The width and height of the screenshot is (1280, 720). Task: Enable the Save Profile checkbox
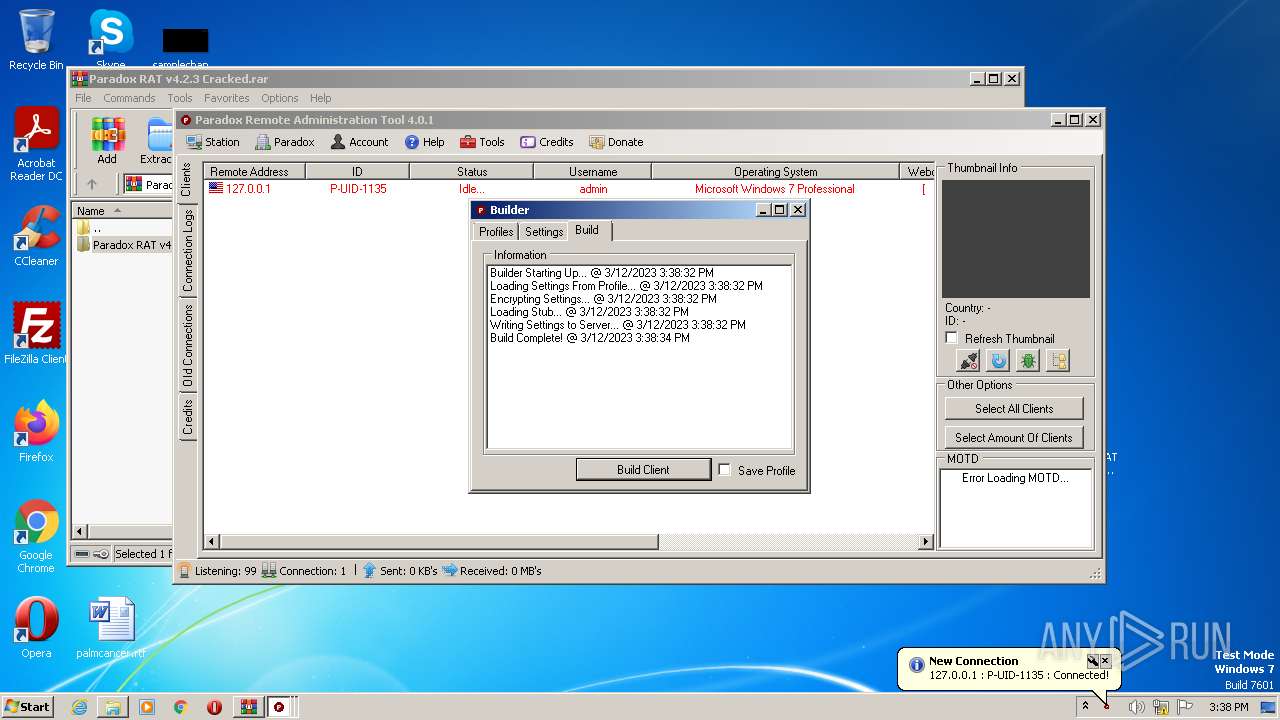pos(724,470)
